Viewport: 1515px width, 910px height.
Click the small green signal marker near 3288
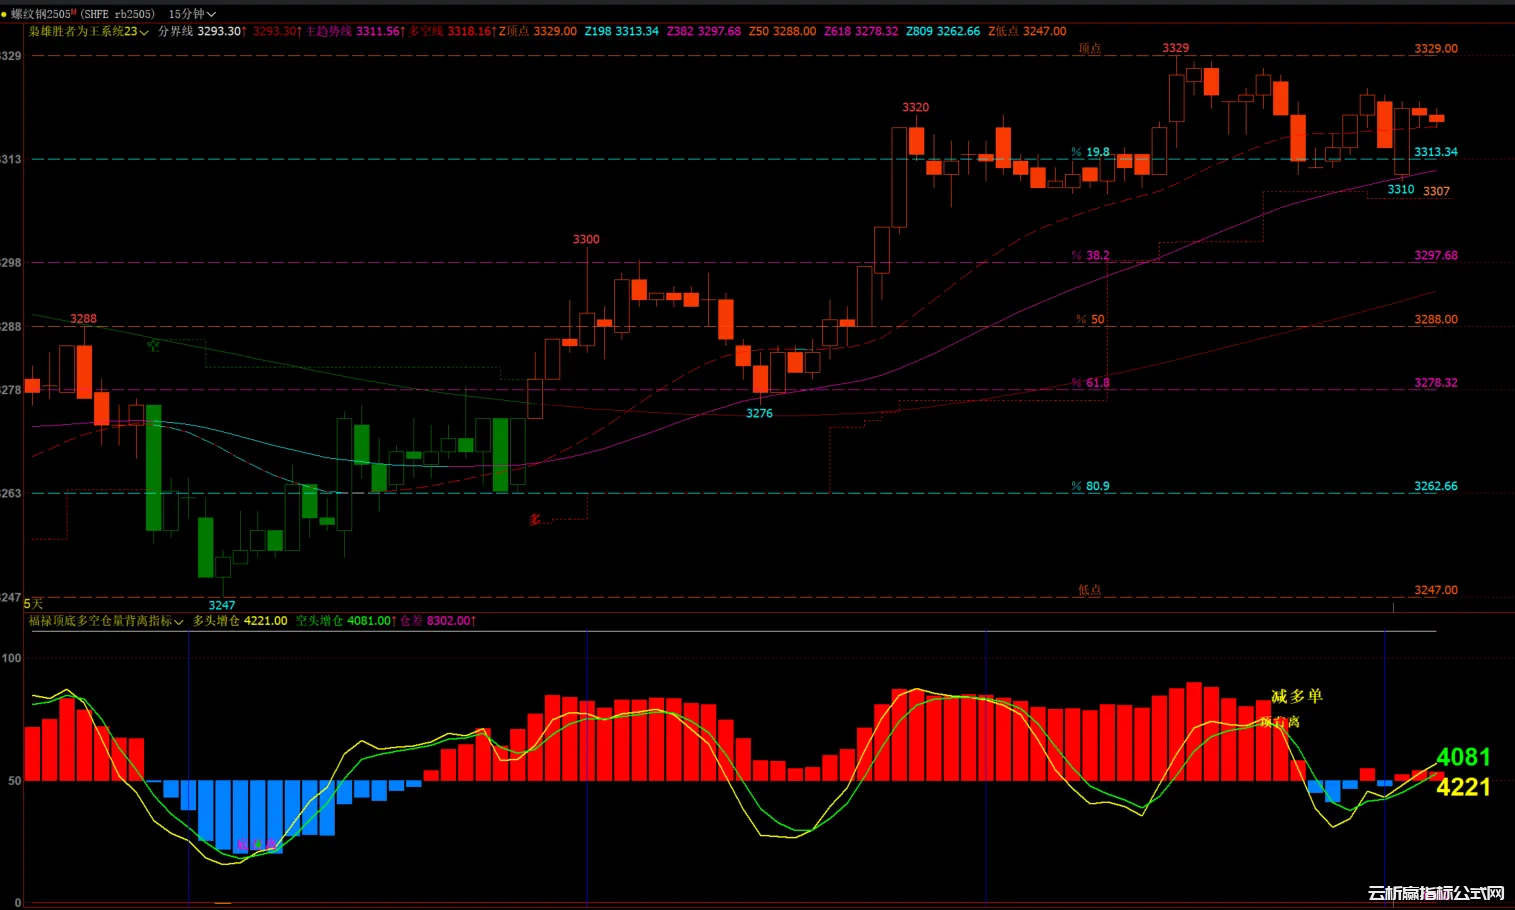[x=153, y=346]
